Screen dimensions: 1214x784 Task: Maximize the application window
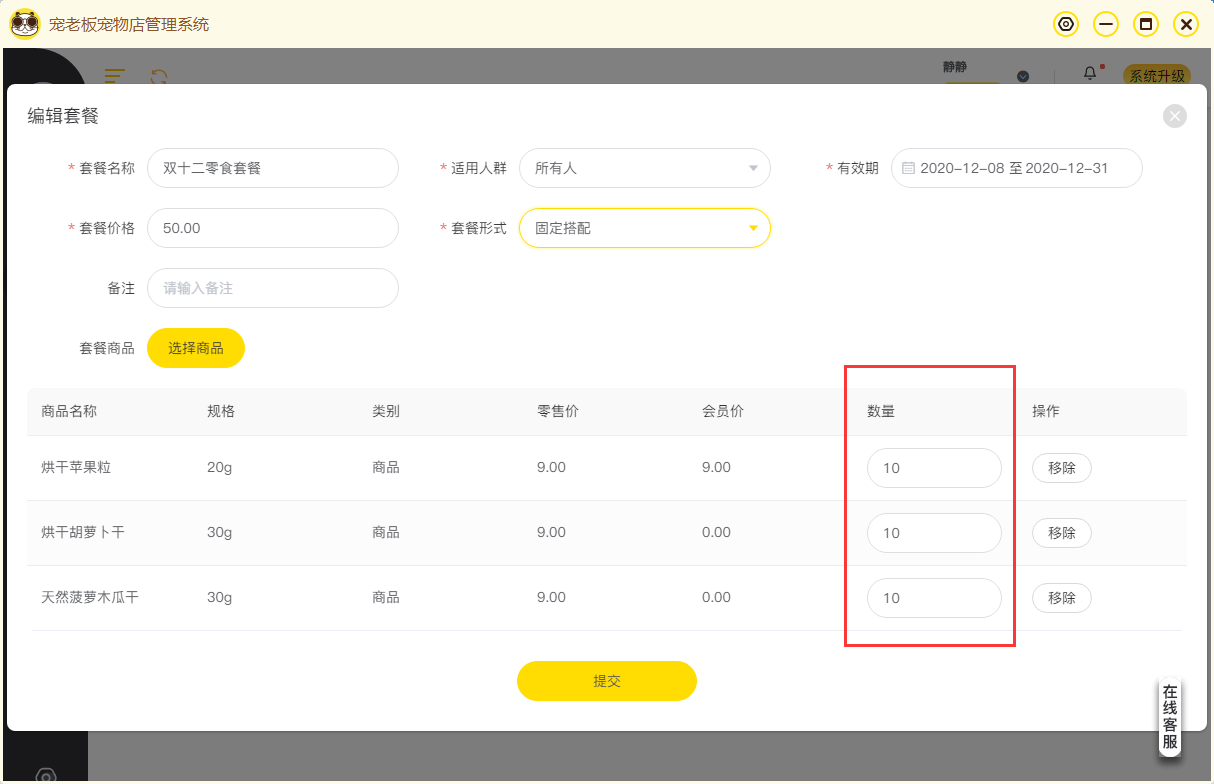pos(1146,24)
